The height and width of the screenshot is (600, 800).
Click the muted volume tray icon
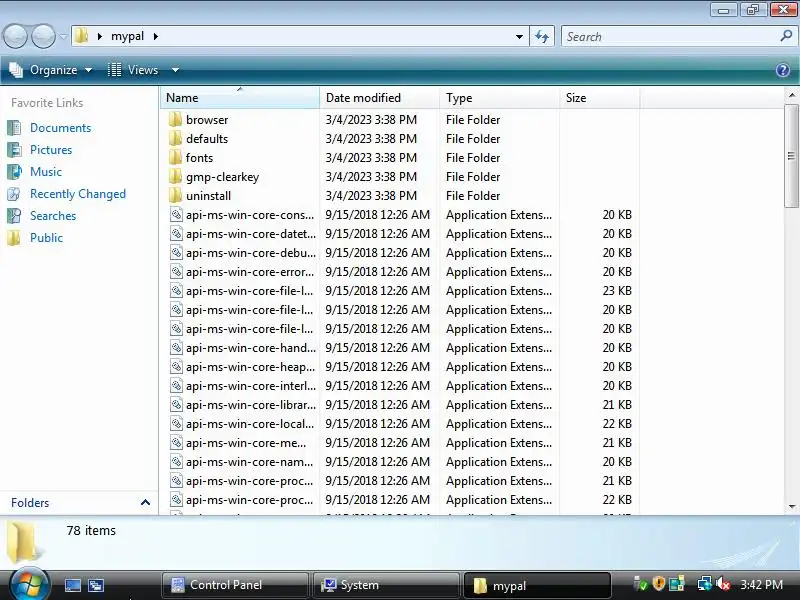[722, 584]
